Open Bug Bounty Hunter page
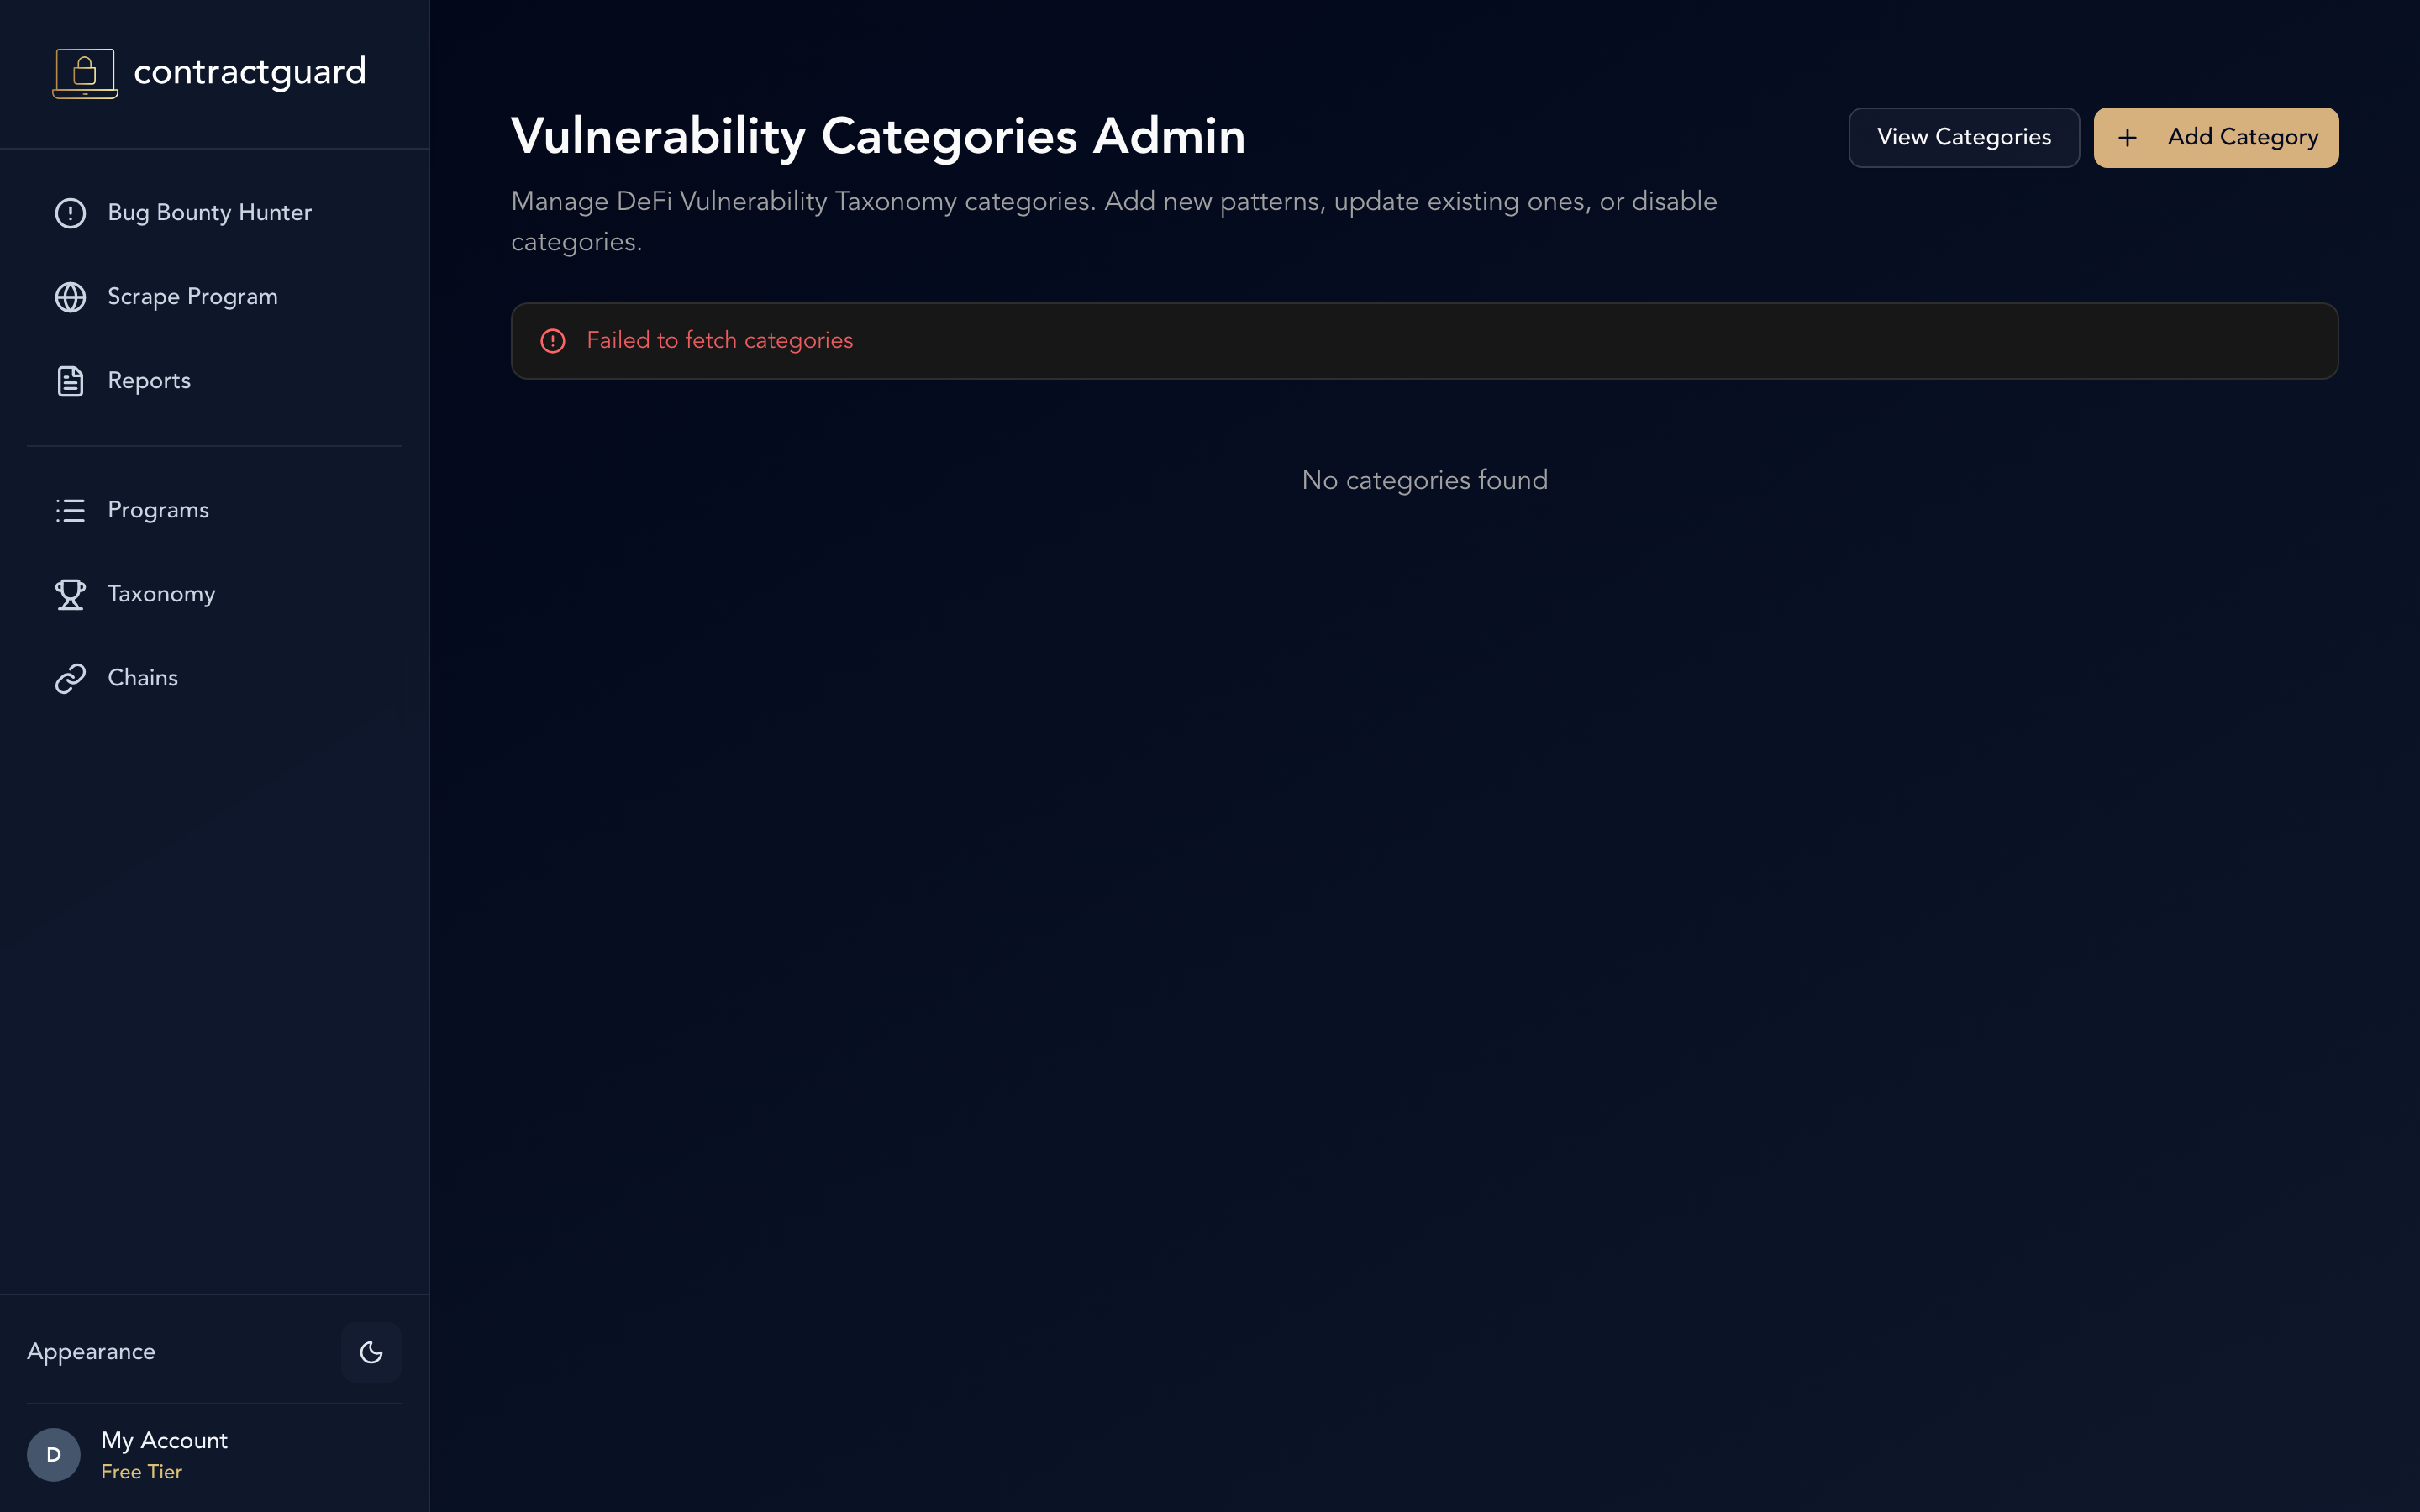Image resolution: width=2420 pixels, height=1512 pixels. click(214, 213)
